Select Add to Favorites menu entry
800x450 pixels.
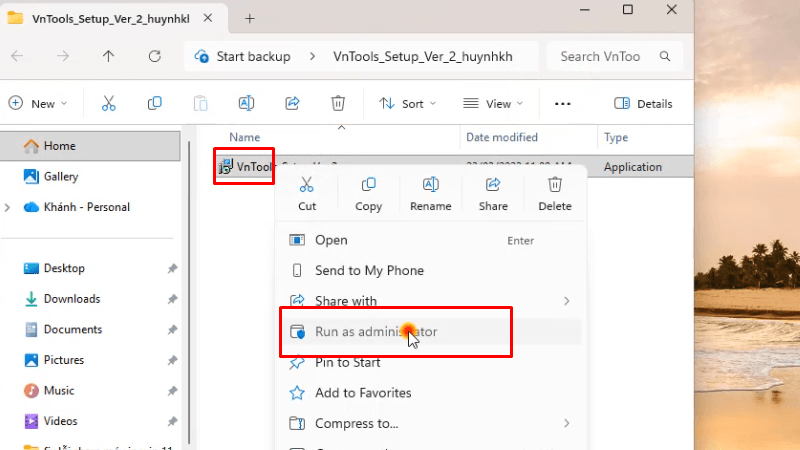[362, 393]
